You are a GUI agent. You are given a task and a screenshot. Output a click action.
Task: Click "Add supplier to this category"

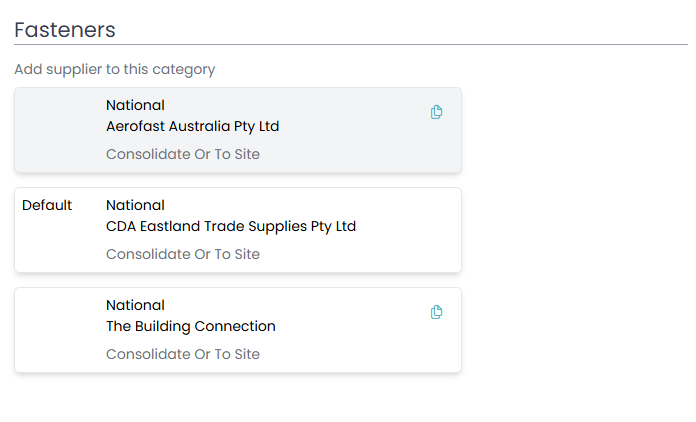coord(115,70)
